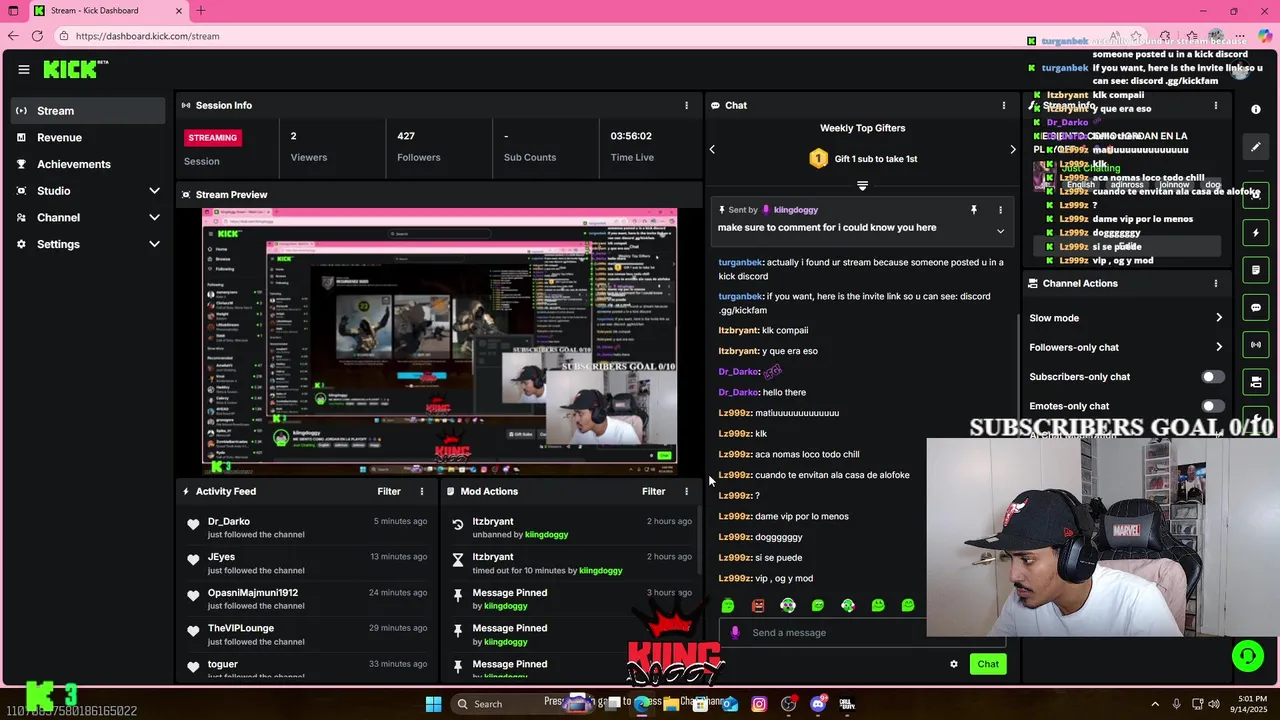The image size is (1280, 720).
Task: Click the Followers count 427
Action: [406, 136]
